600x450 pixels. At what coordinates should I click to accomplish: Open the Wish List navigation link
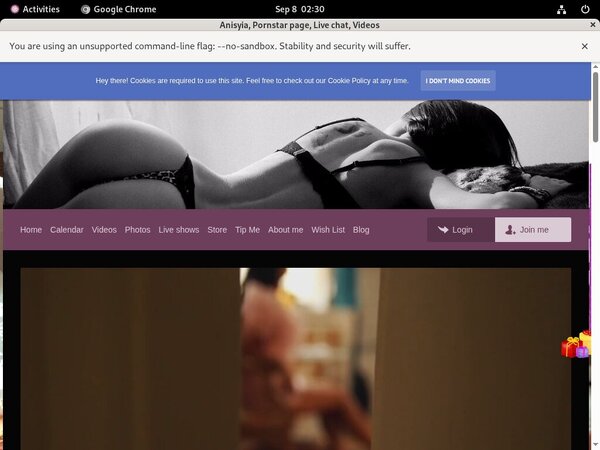(328, 230)
